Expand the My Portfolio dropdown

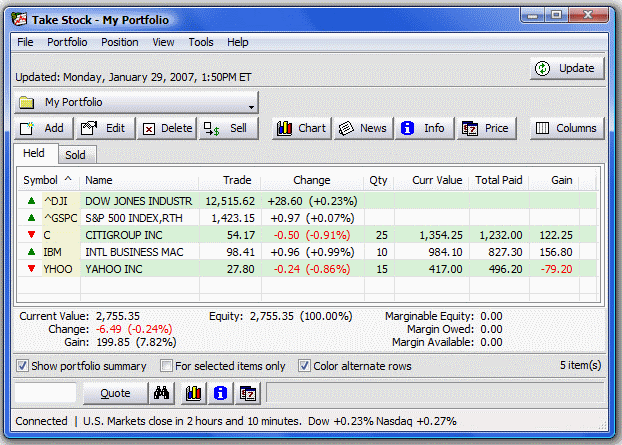click(x=250, y=102)
